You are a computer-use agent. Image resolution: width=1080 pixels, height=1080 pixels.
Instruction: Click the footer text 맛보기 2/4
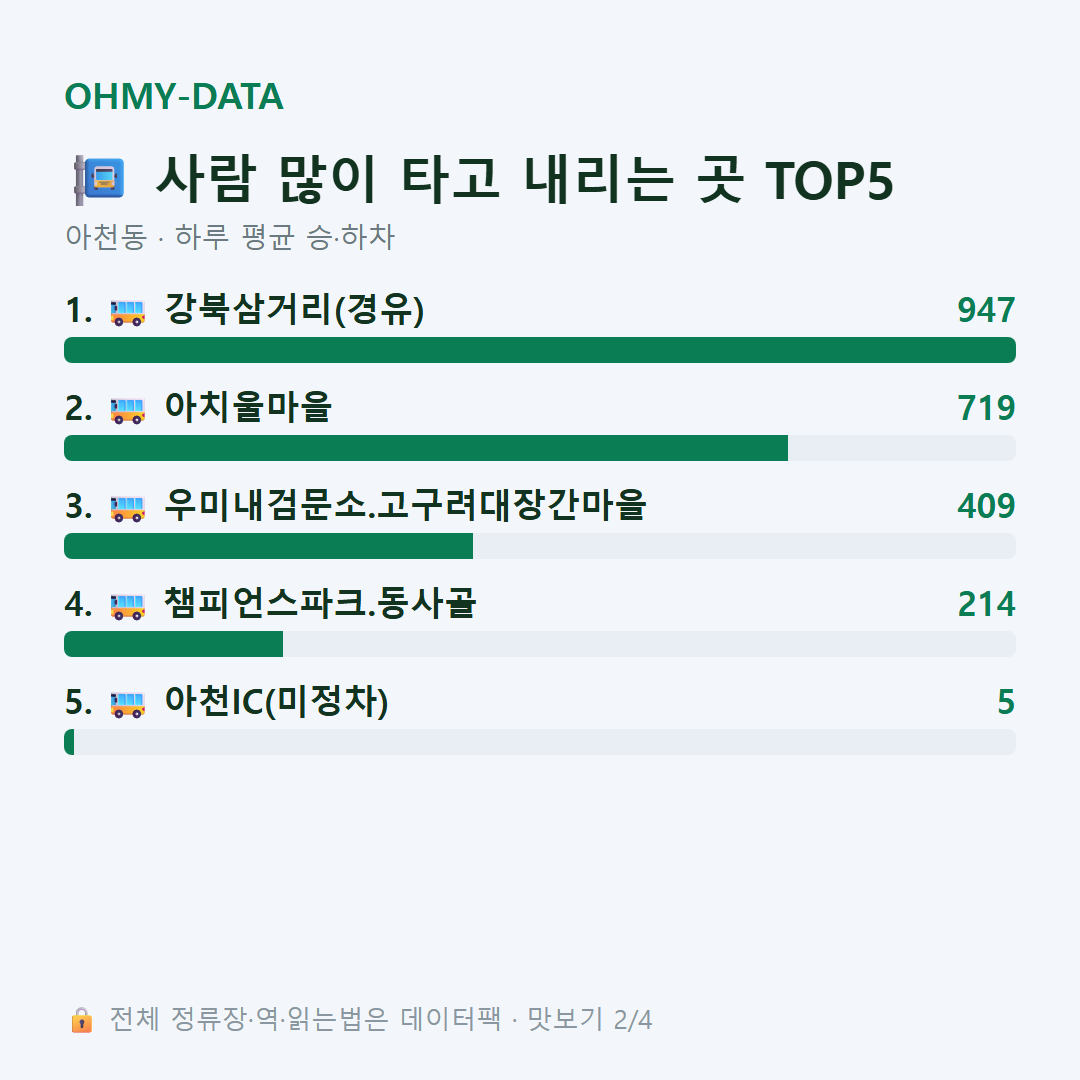click(x=590, y=1019)
